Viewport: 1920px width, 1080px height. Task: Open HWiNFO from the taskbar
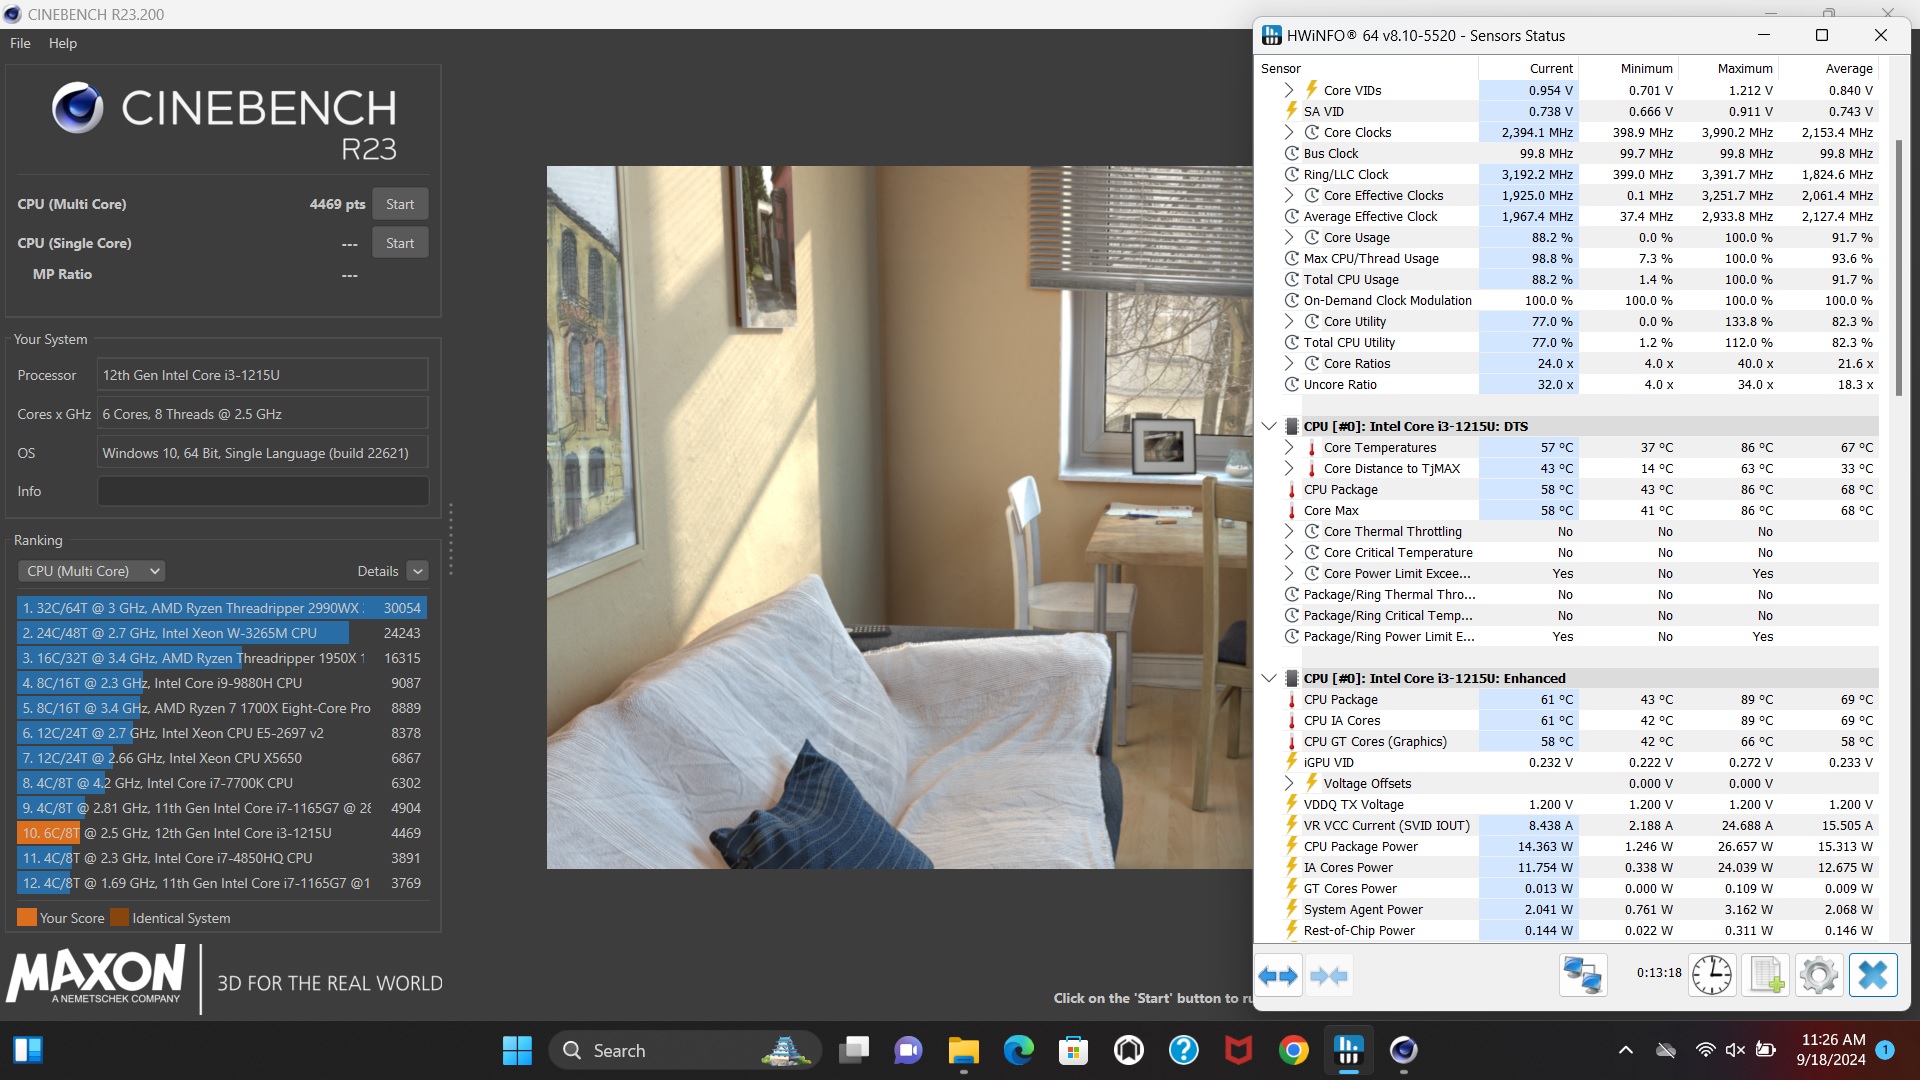pos(1348,1050)
